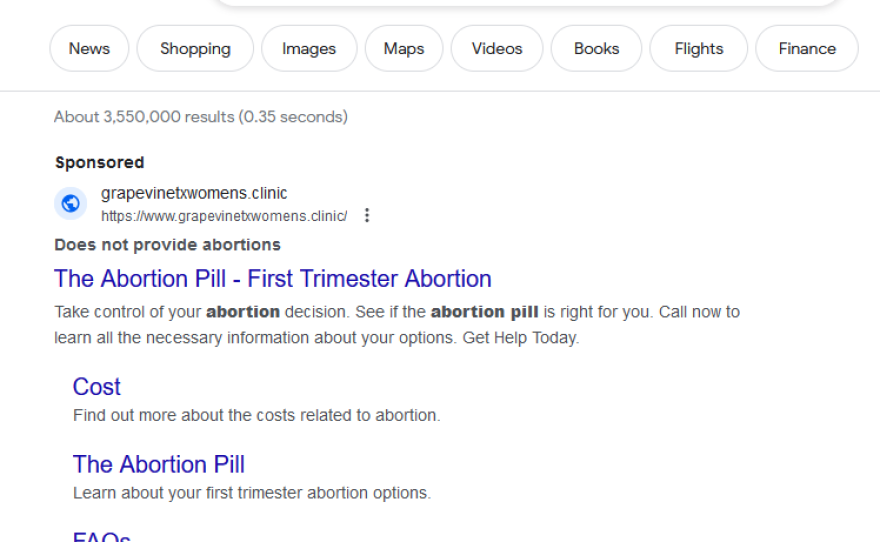Click the grapevinetxwomens.clinic site name
The width and height of the screenshot is (880, 542).
pos(194,193)
